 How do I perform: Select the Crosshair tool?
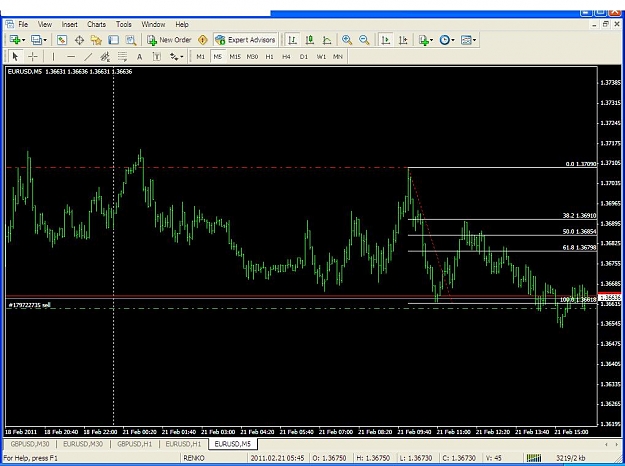(x=33, y=57)
